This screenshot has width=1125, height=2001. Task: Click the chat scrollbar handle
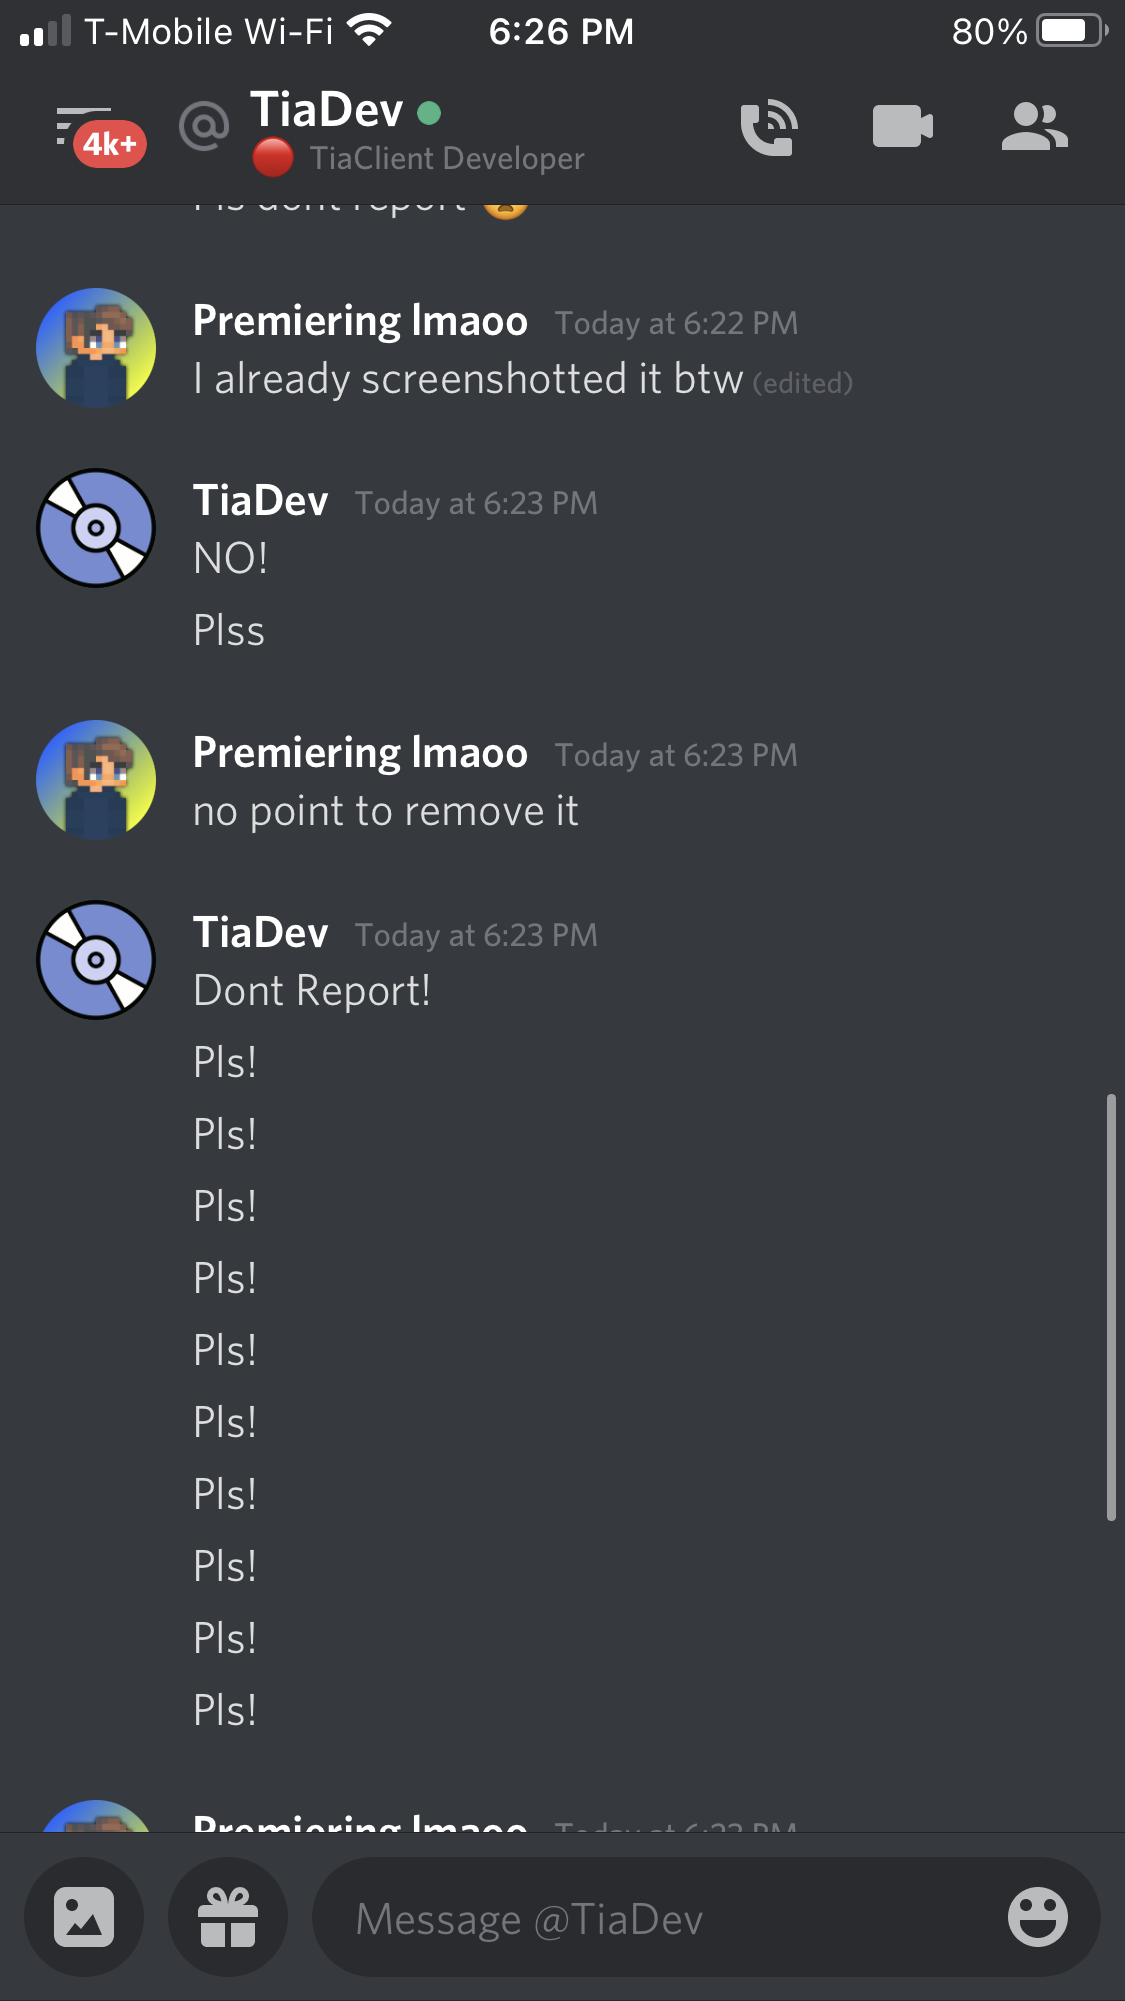tap(1110, 1307)
